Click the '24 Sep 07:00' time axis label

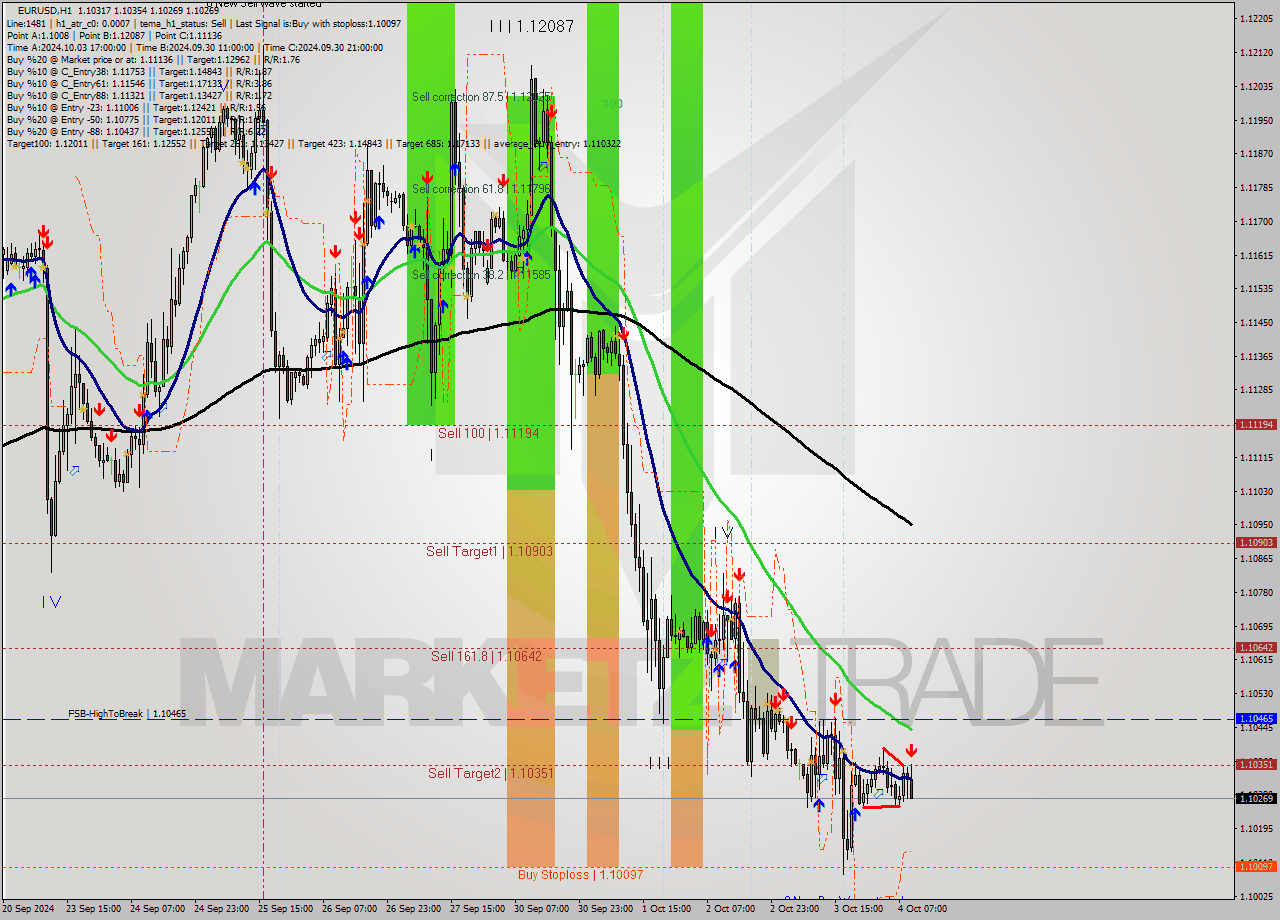coord(157,909)
